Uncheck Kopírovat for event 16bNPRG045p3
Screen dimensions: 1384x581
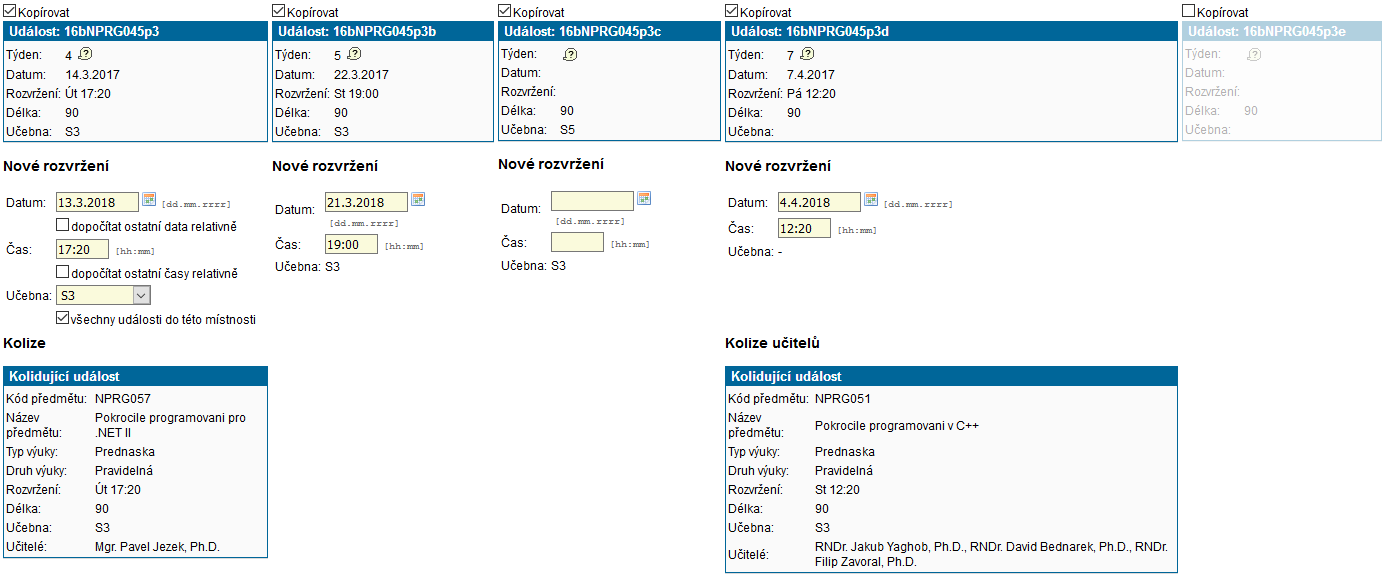coord(11,11)
